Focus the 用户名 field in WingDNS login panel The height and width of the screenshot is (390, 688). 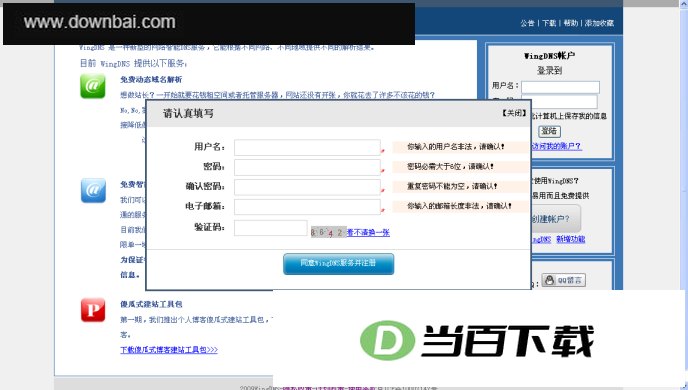(560, 87)
